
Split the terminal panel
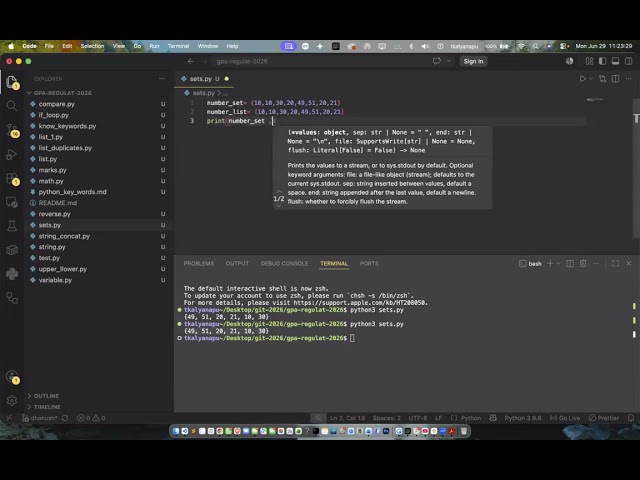coord(570,264)
